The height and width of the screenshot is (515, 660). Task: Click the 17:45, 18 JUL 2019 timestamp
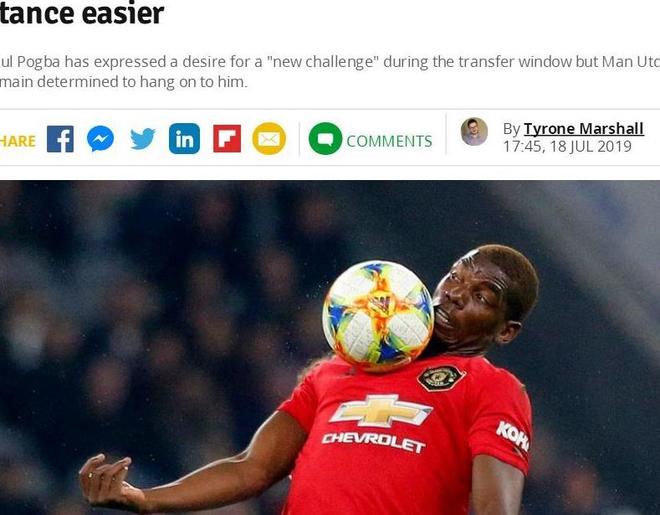(x=567, y=146)
